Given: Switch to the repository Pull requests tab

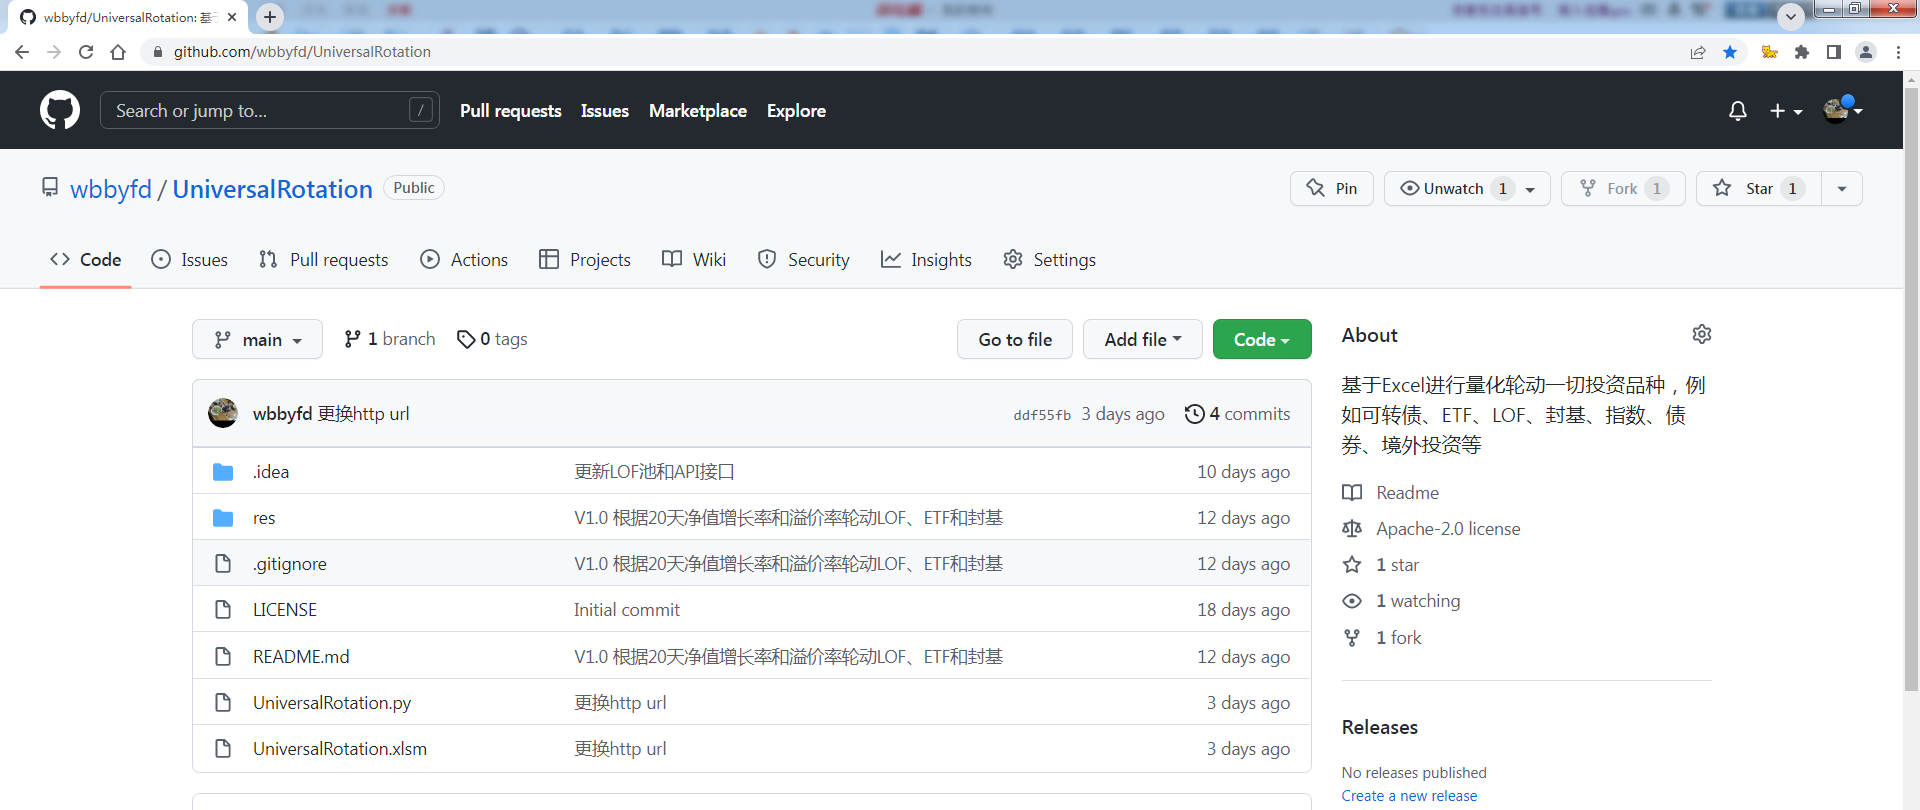Looking at the screenshot, I should (x=324, y=260).
